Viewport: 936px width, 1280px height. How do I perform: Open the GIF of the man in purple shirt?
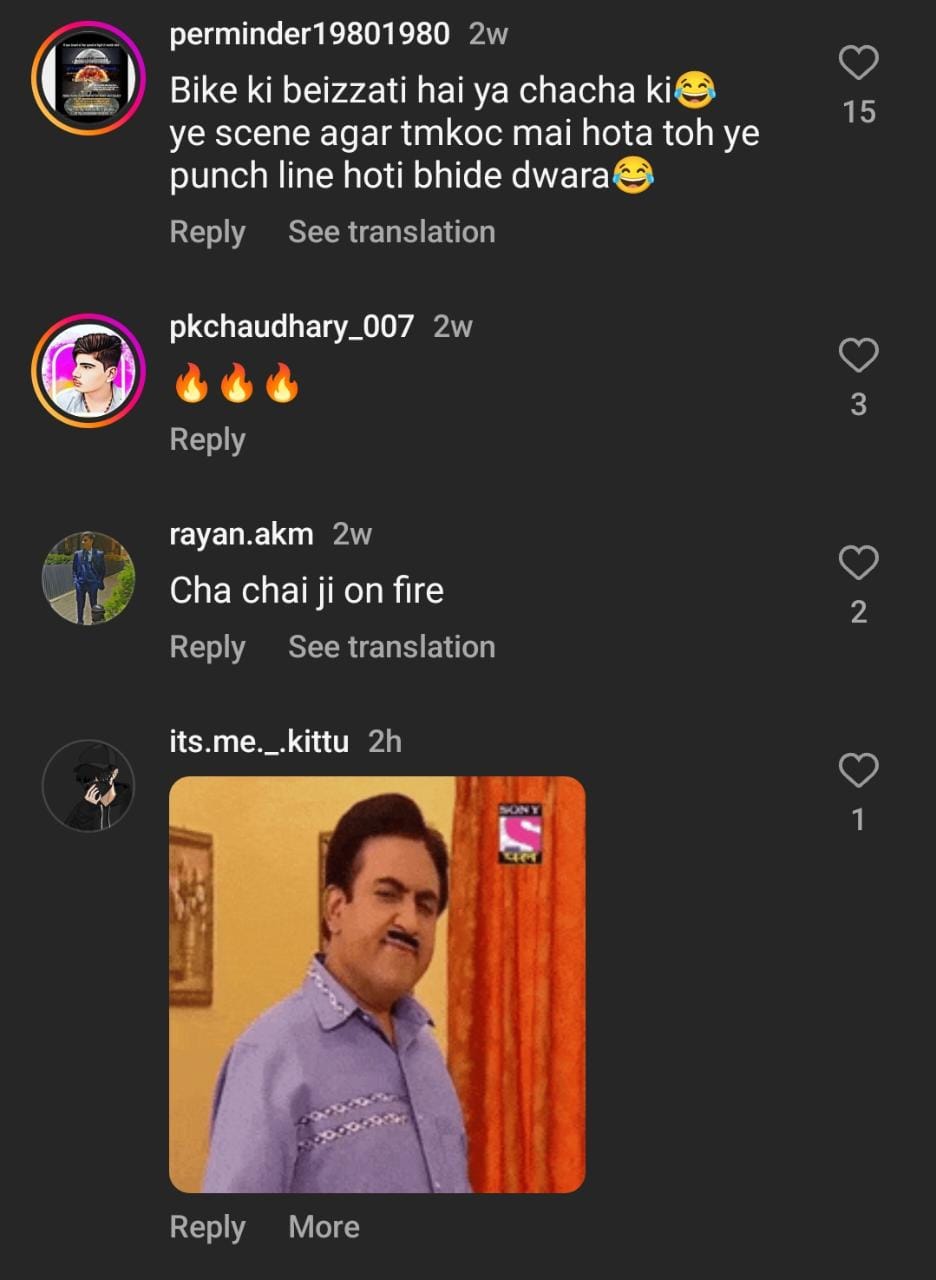click(x=377, y=984)
